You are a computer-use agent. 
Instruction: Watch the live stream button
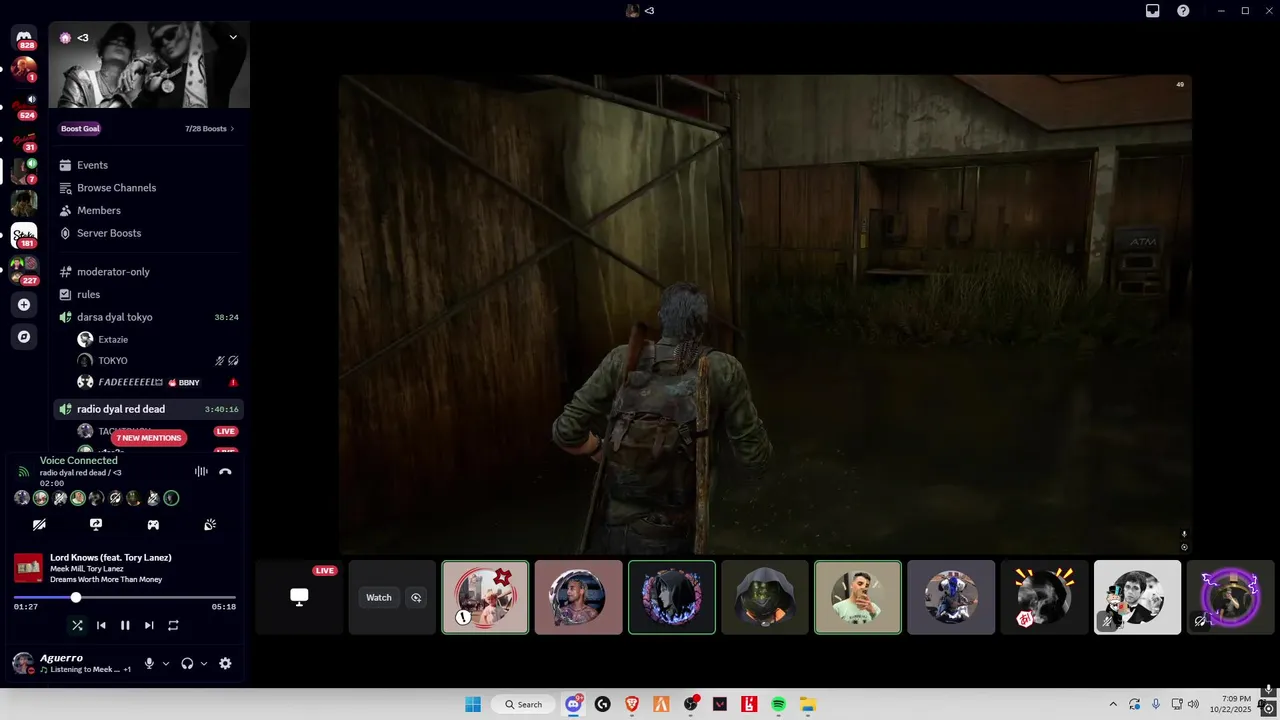click(x=379, y=597)
